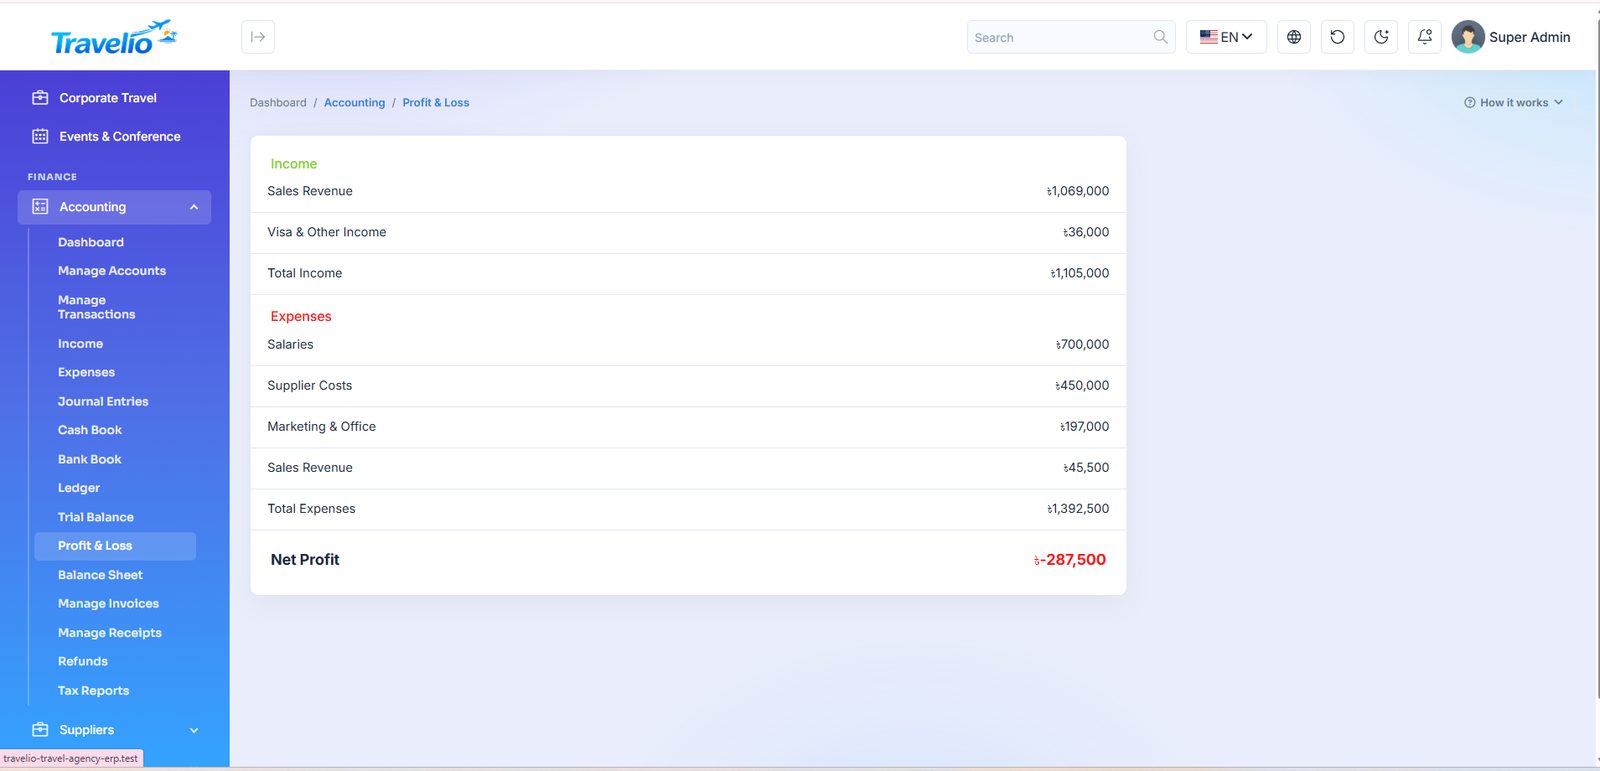Go to Manage Transactions
1600x771 pixels.
[96, 307]
